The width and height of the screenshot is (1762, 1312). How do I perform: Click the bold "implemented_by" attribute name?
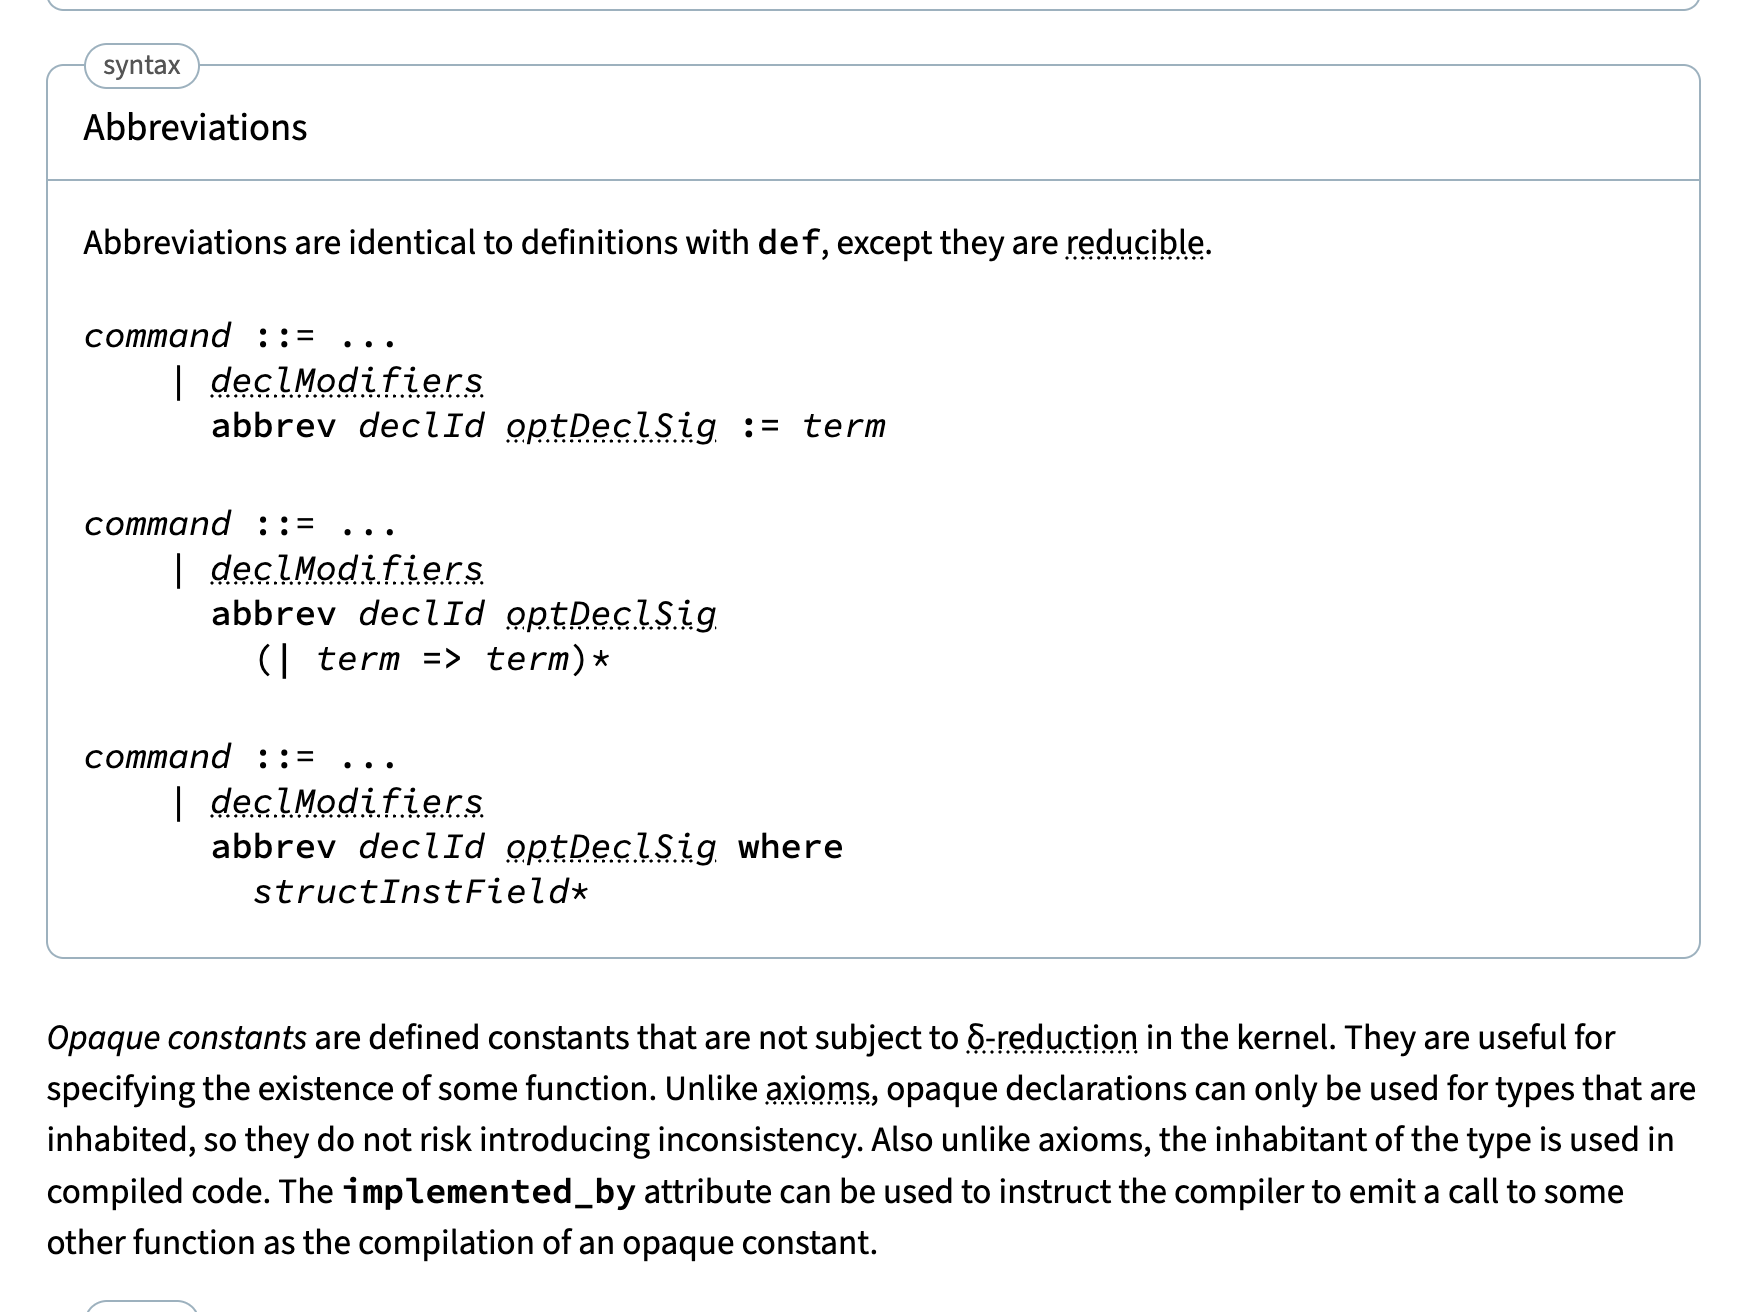[x=488, y=1192]
